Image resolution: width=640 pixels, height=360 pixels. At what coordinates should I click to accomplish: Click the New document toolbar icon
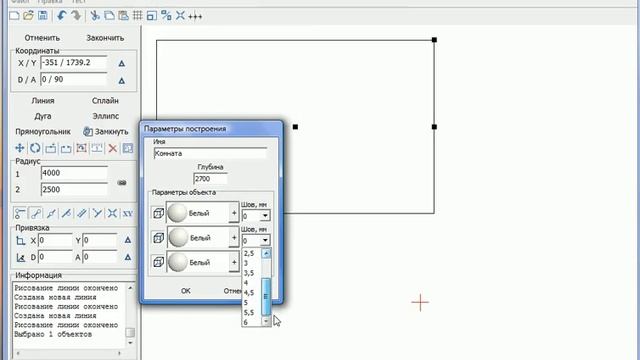click(14, 16)
